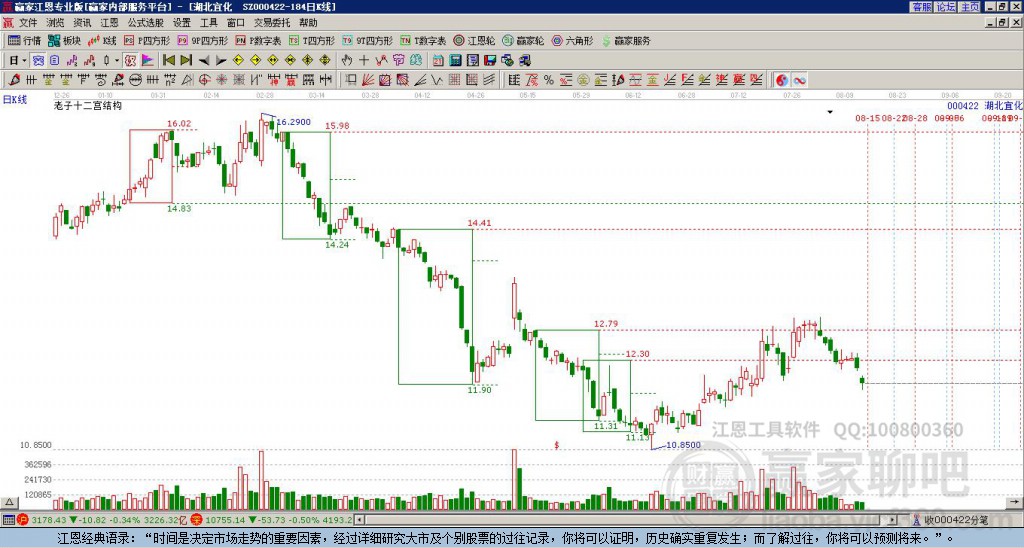This screenshot has height=548, width=1024.
Task: Select the percent sign tool
Action: point(549,80)
